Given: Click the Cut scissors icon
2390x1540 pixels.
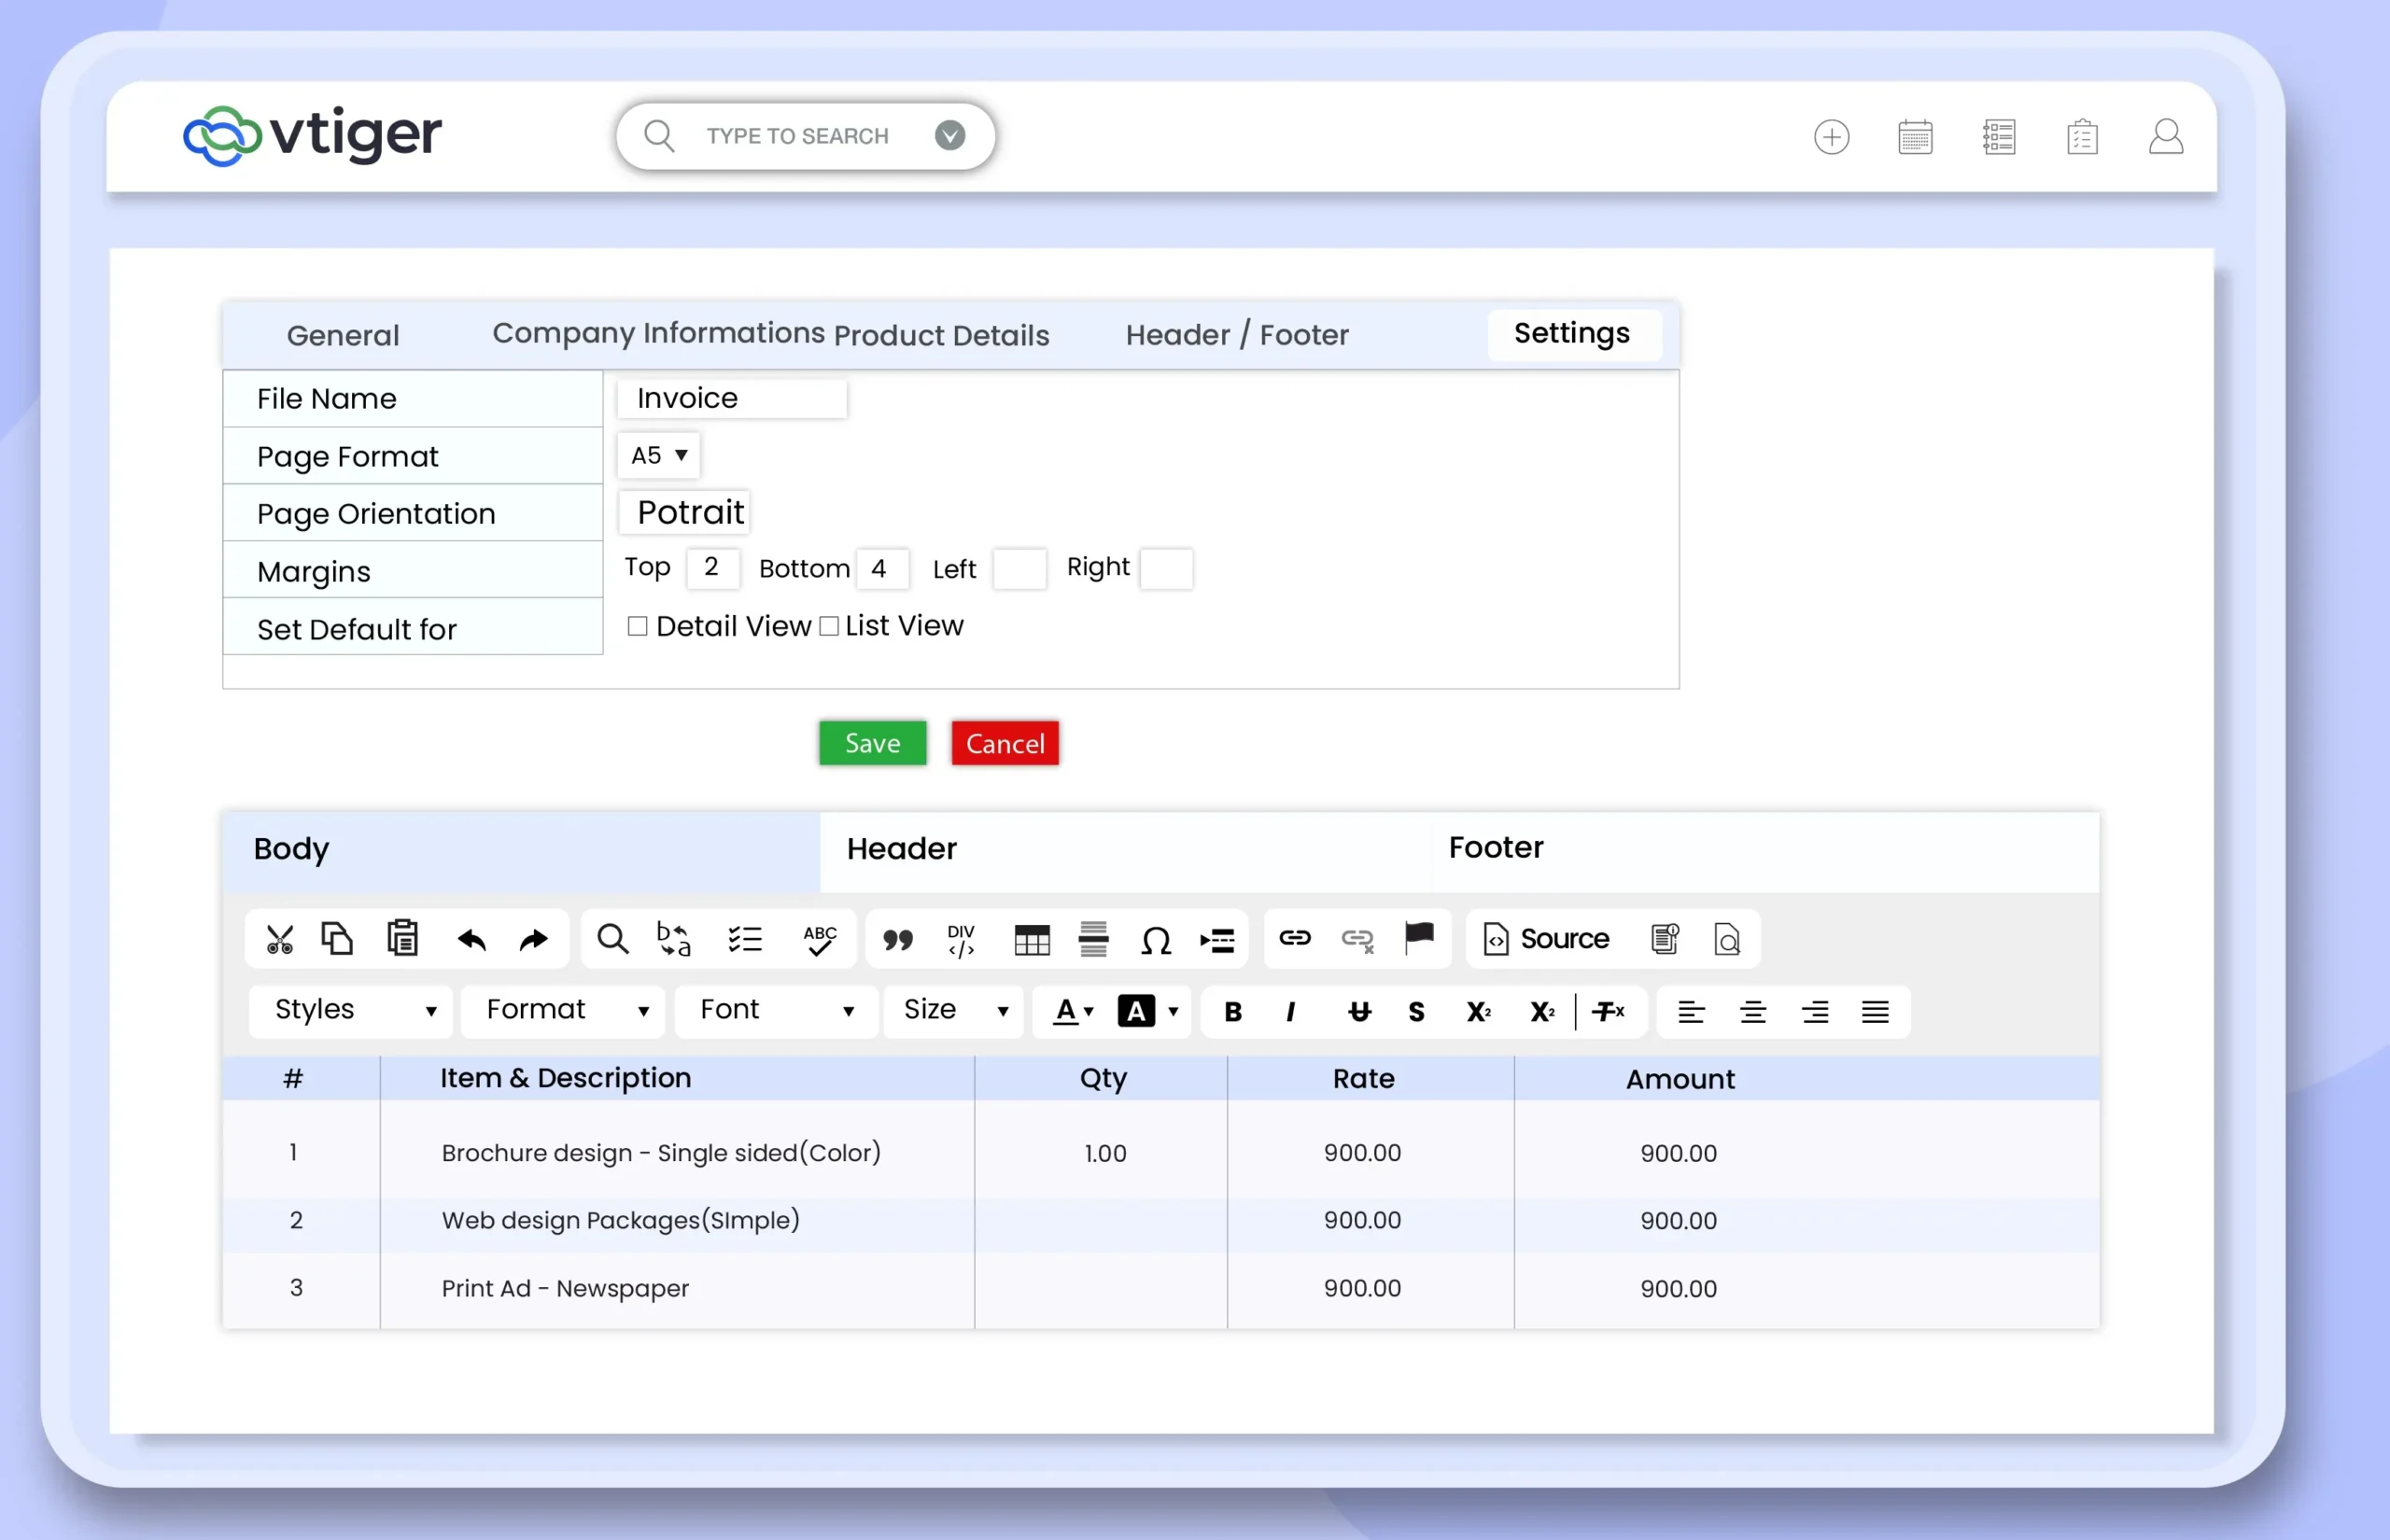Looking at the screenshot, I should (x=279, y=939).
